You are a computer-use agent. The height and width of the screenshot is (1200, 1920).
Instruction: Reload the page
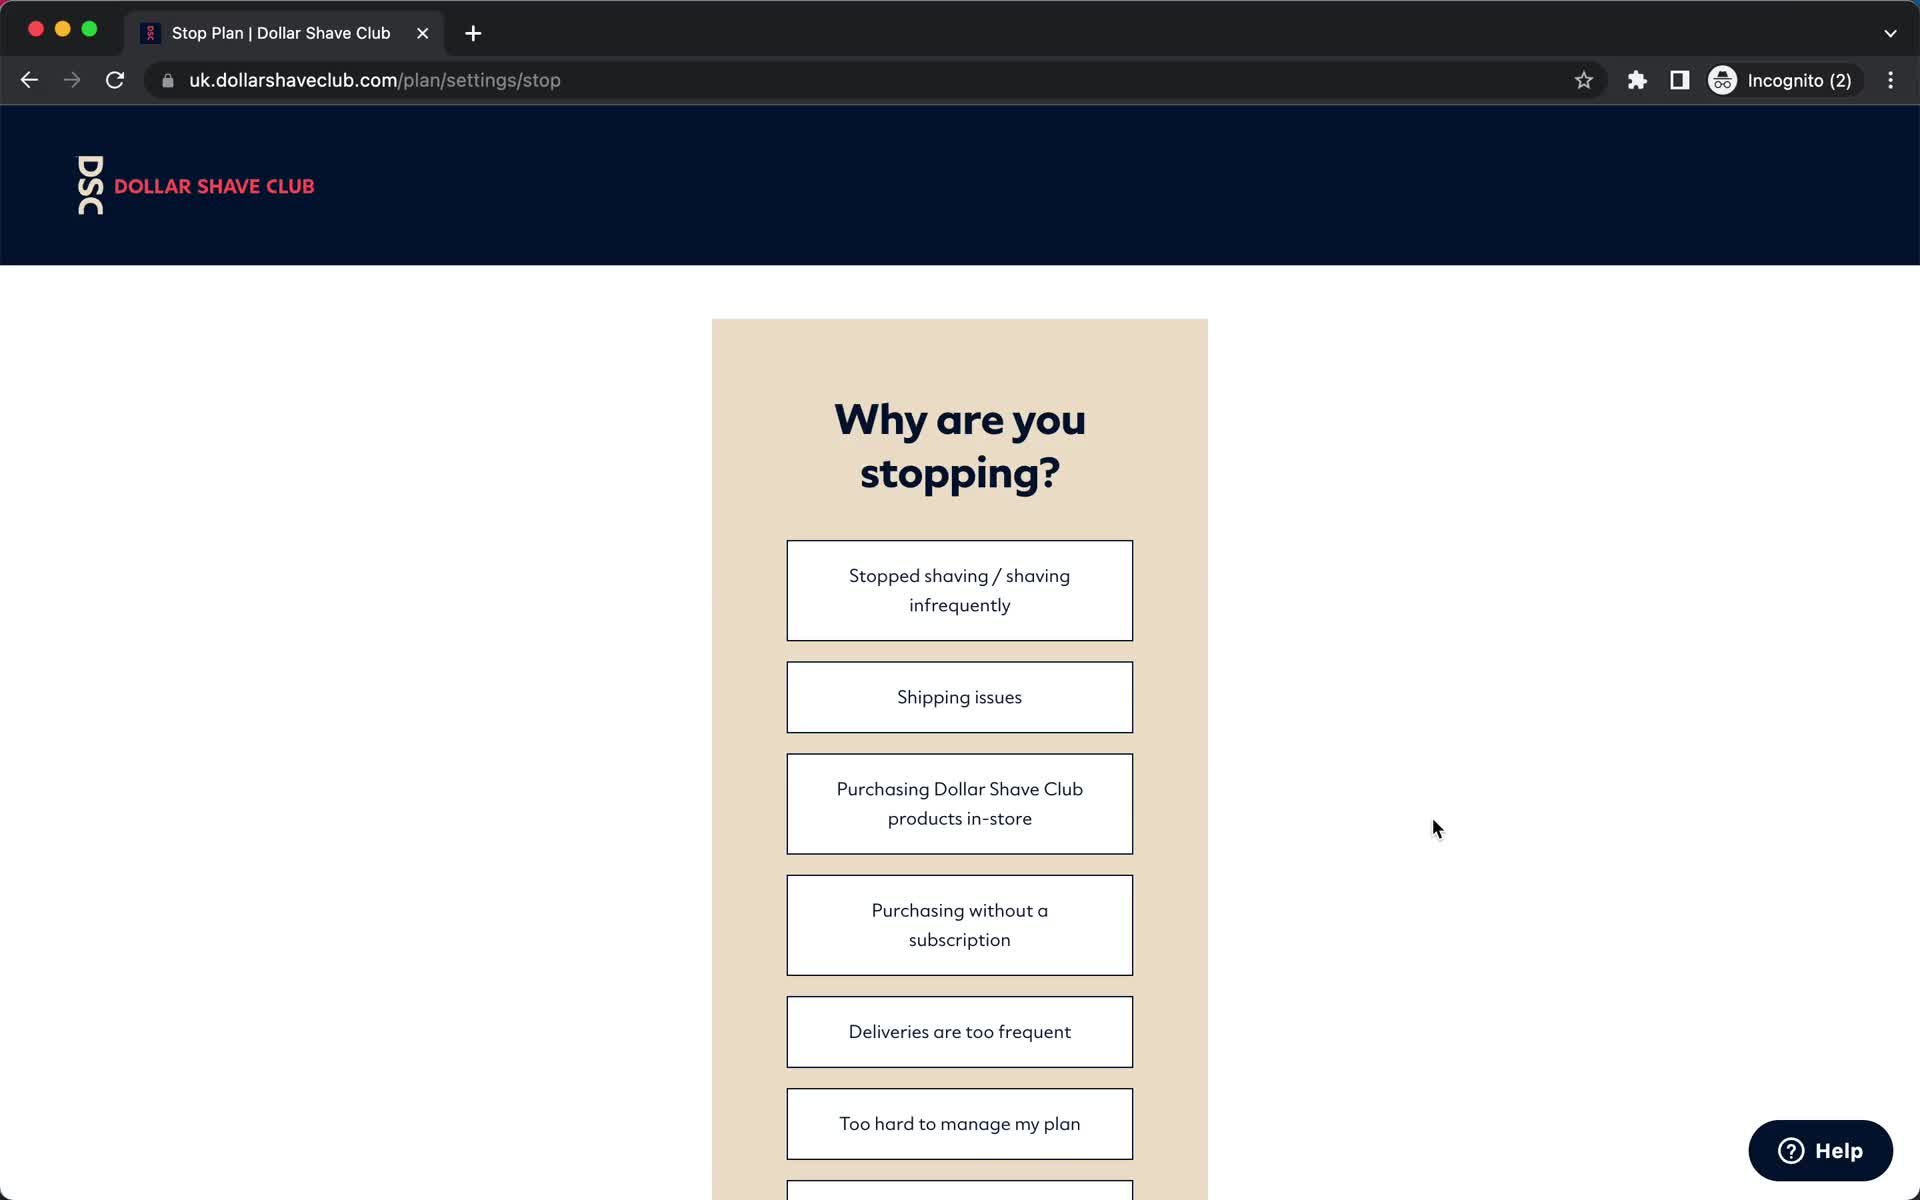click(x=115, y=80)
